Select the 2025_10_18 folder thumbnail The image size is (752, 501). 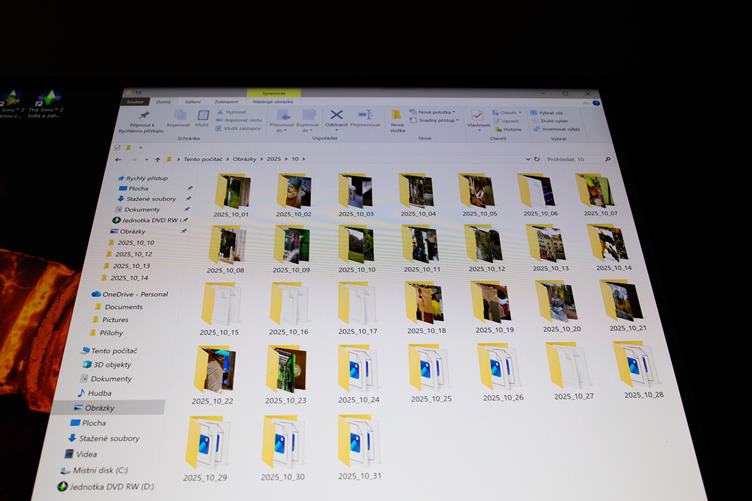pos(425,303)
